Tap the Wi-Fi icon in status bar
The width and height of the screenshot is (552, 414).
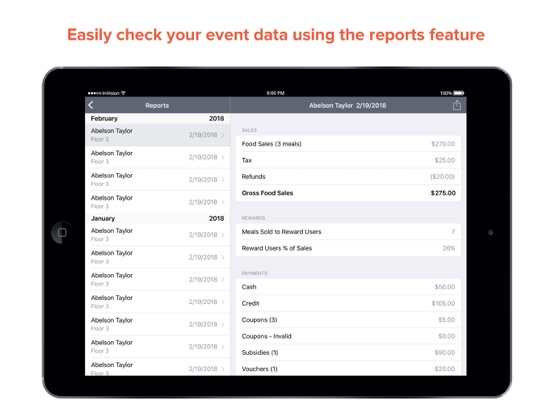tap(123, 93)
